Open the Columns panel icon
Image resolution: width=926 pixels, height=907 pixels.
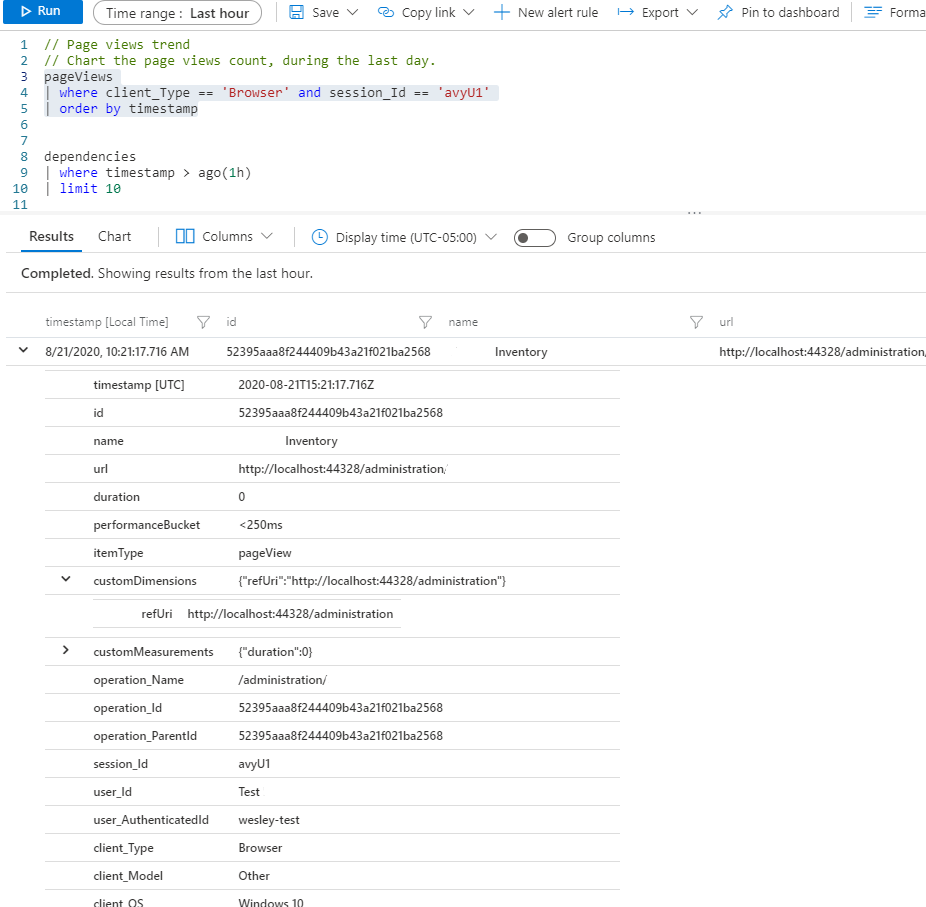(x=184, y=236)
